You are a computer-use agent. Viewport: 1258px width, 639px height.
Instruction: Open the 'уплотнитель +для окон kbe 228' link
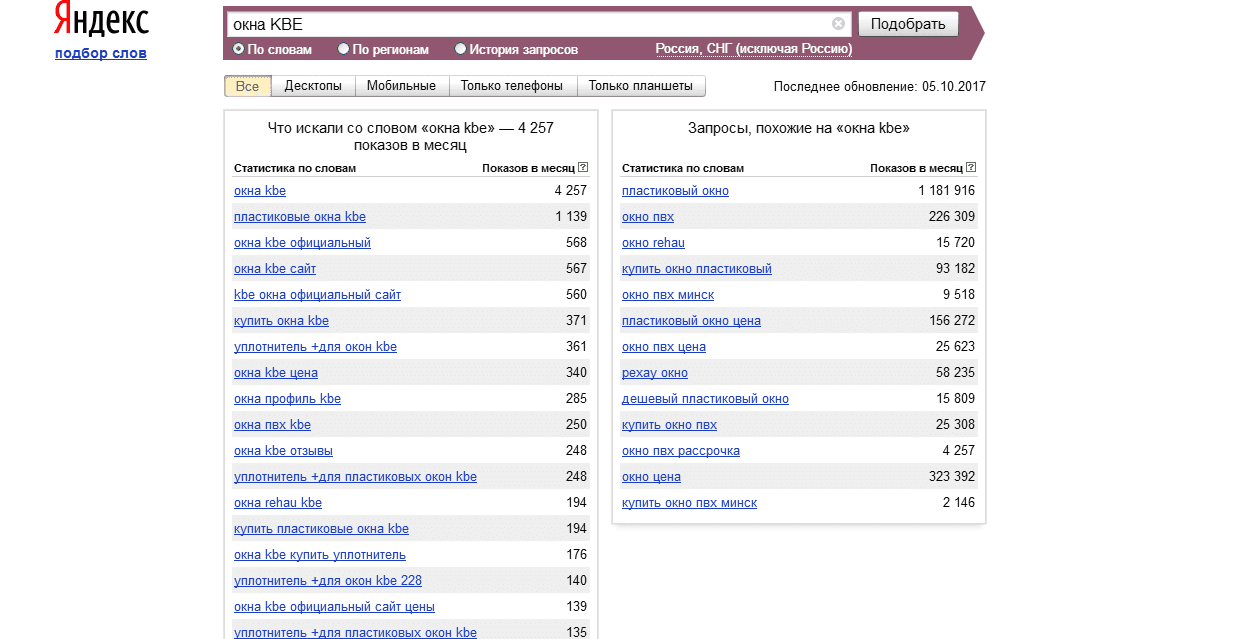[x=327, y=581]
